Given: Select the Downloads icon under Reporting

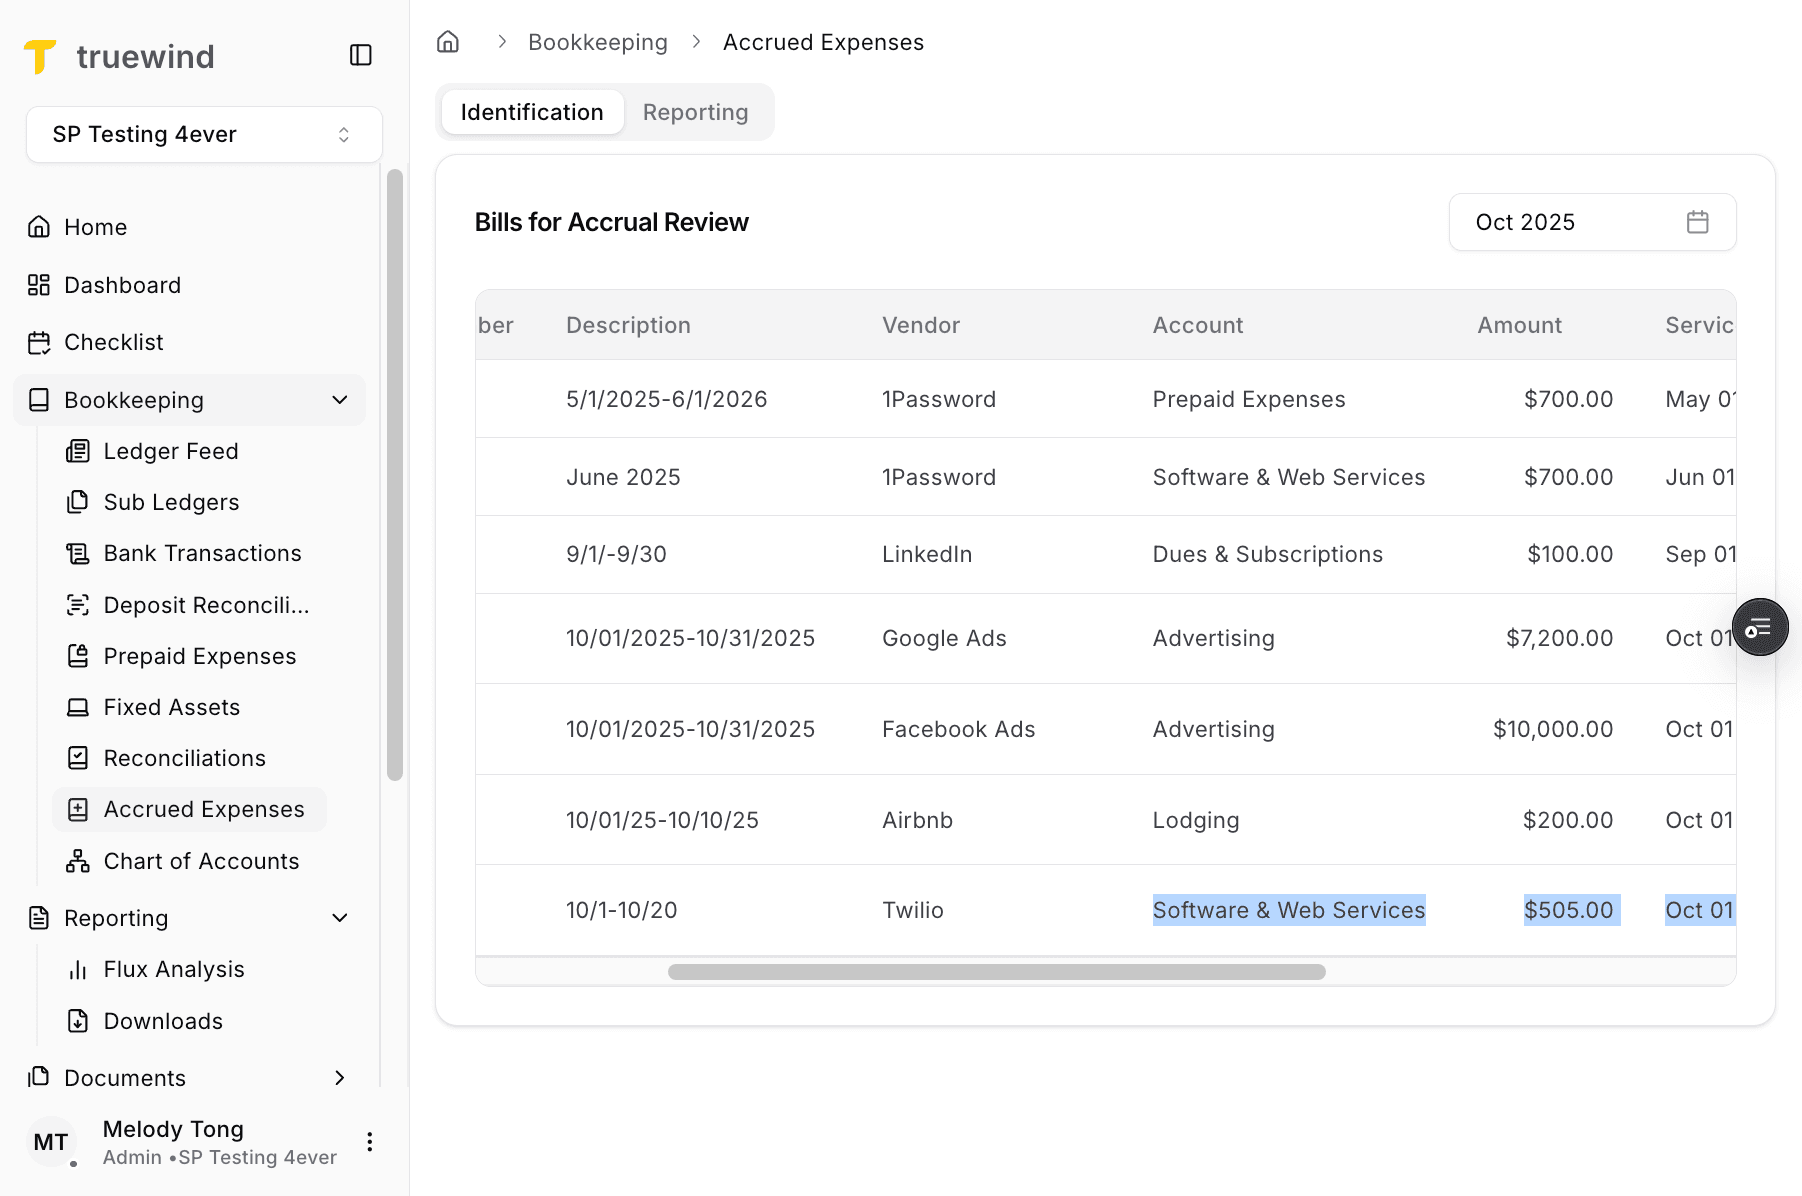Looking at the screenshot, I should coord(78,1021).
